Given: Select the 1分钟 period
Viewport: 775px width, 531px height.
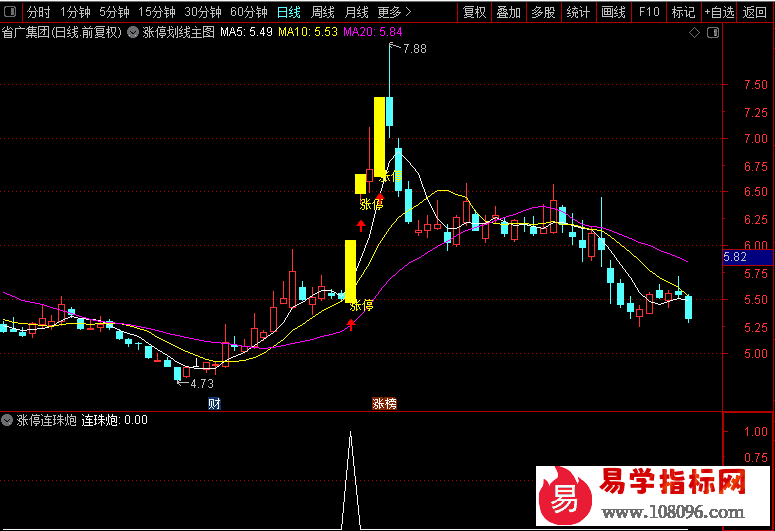Looking at the screenshot, I should coord(76,12).
